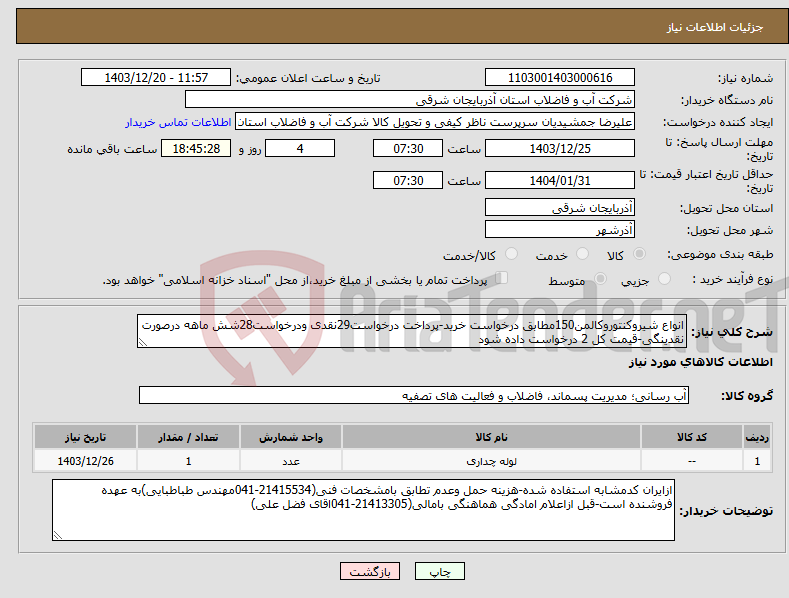Select the جزیی purchase type radio
789x598 pixels.
664,278
